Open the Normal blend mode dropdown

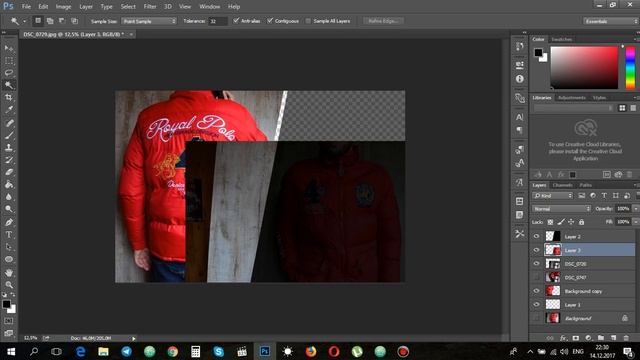[561, 209]
